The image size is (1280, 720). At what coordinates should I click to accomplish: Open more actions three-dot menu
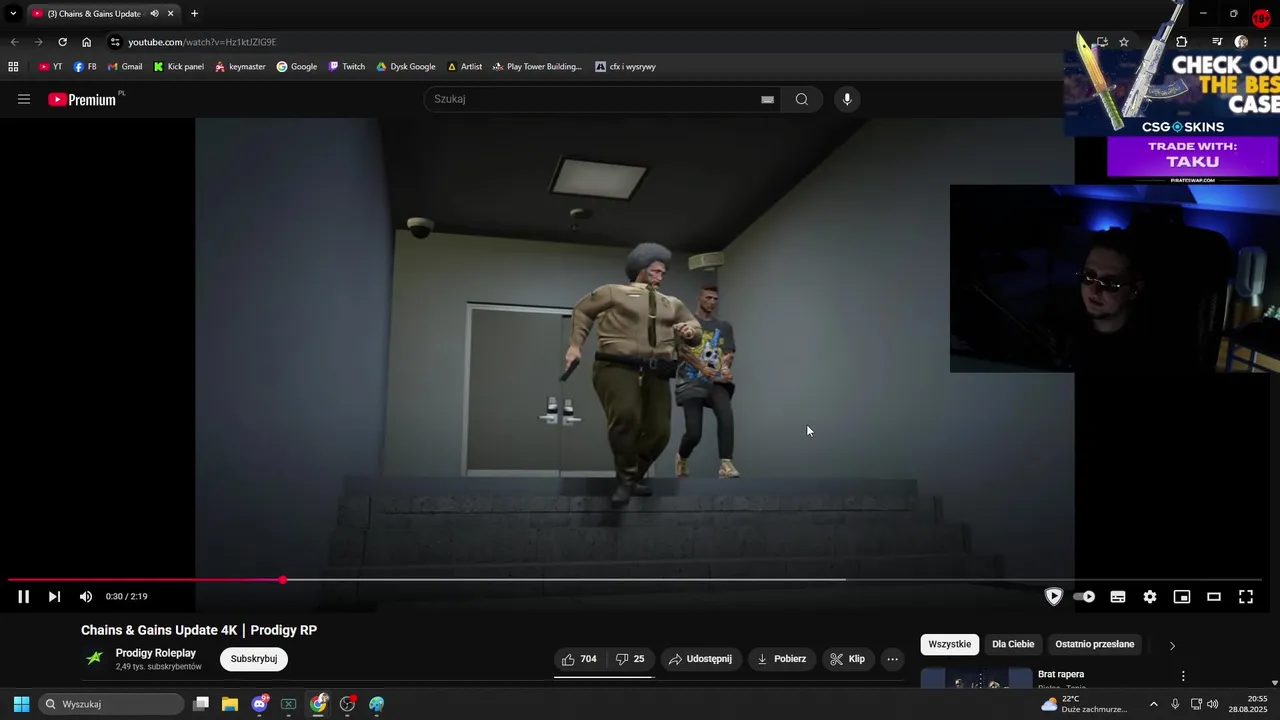893,659
